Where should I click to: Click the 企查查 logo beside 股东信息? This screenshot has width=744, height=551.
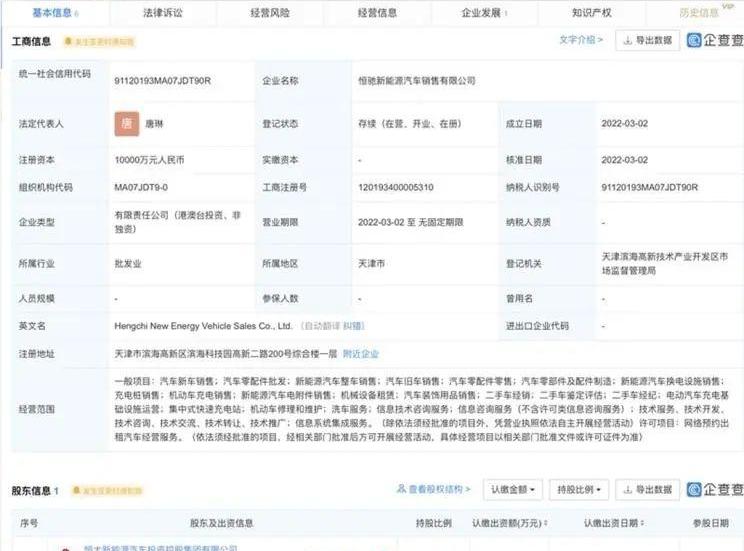tap(716, 489)
